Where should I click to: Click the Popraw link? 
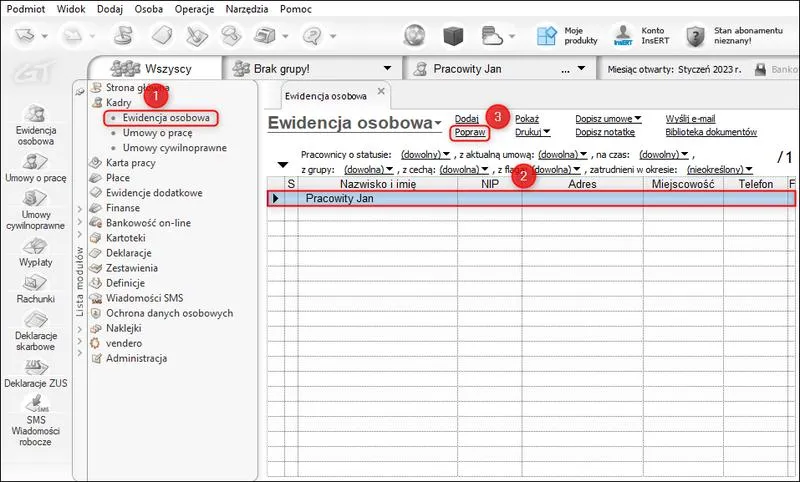tap(469, 132)
